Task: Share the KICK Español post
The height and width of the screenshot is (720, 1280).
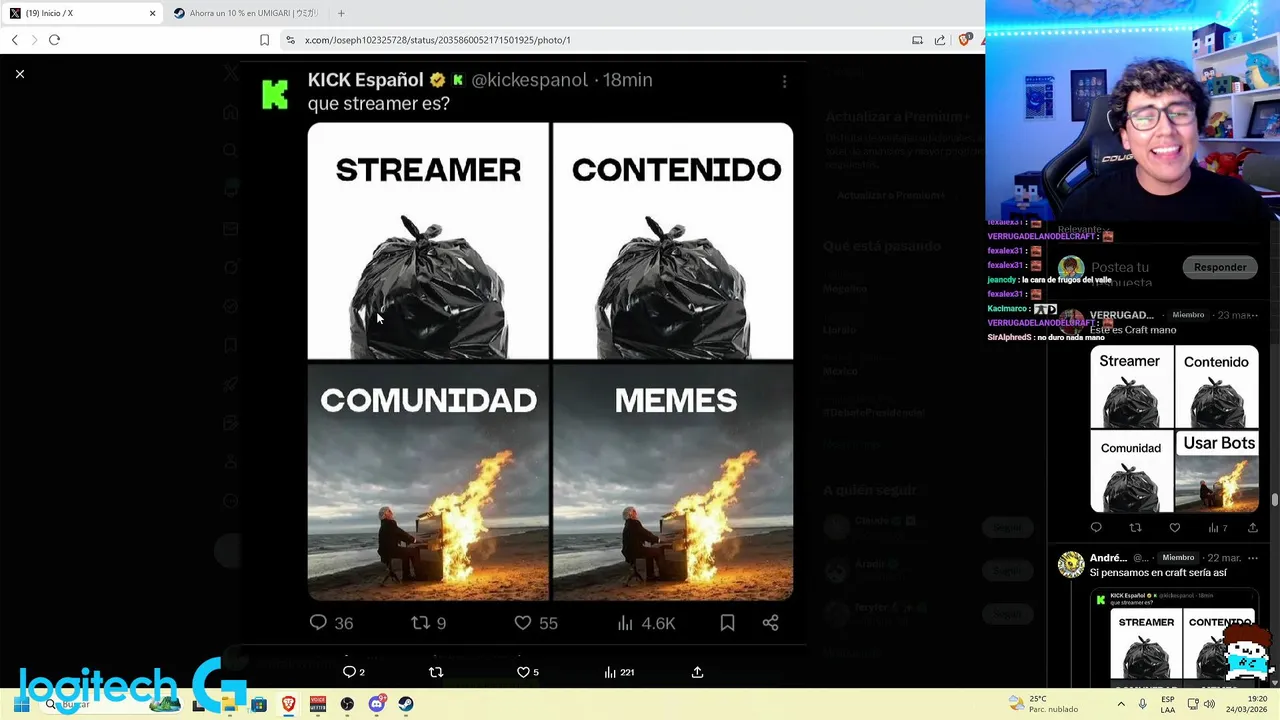Action: [770, 623]
